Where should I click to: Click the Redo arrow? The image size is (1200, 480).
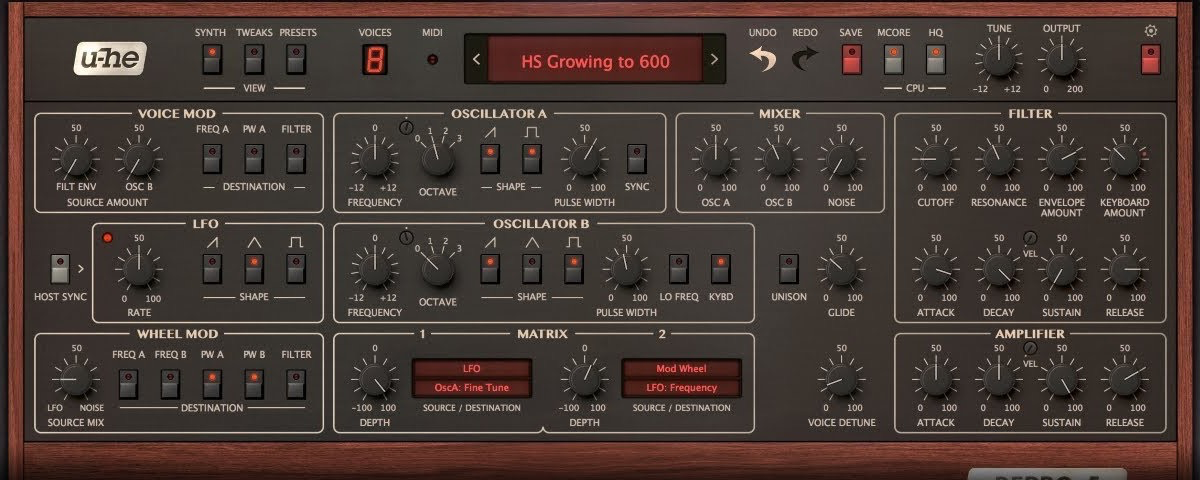(x=805, y=61)
